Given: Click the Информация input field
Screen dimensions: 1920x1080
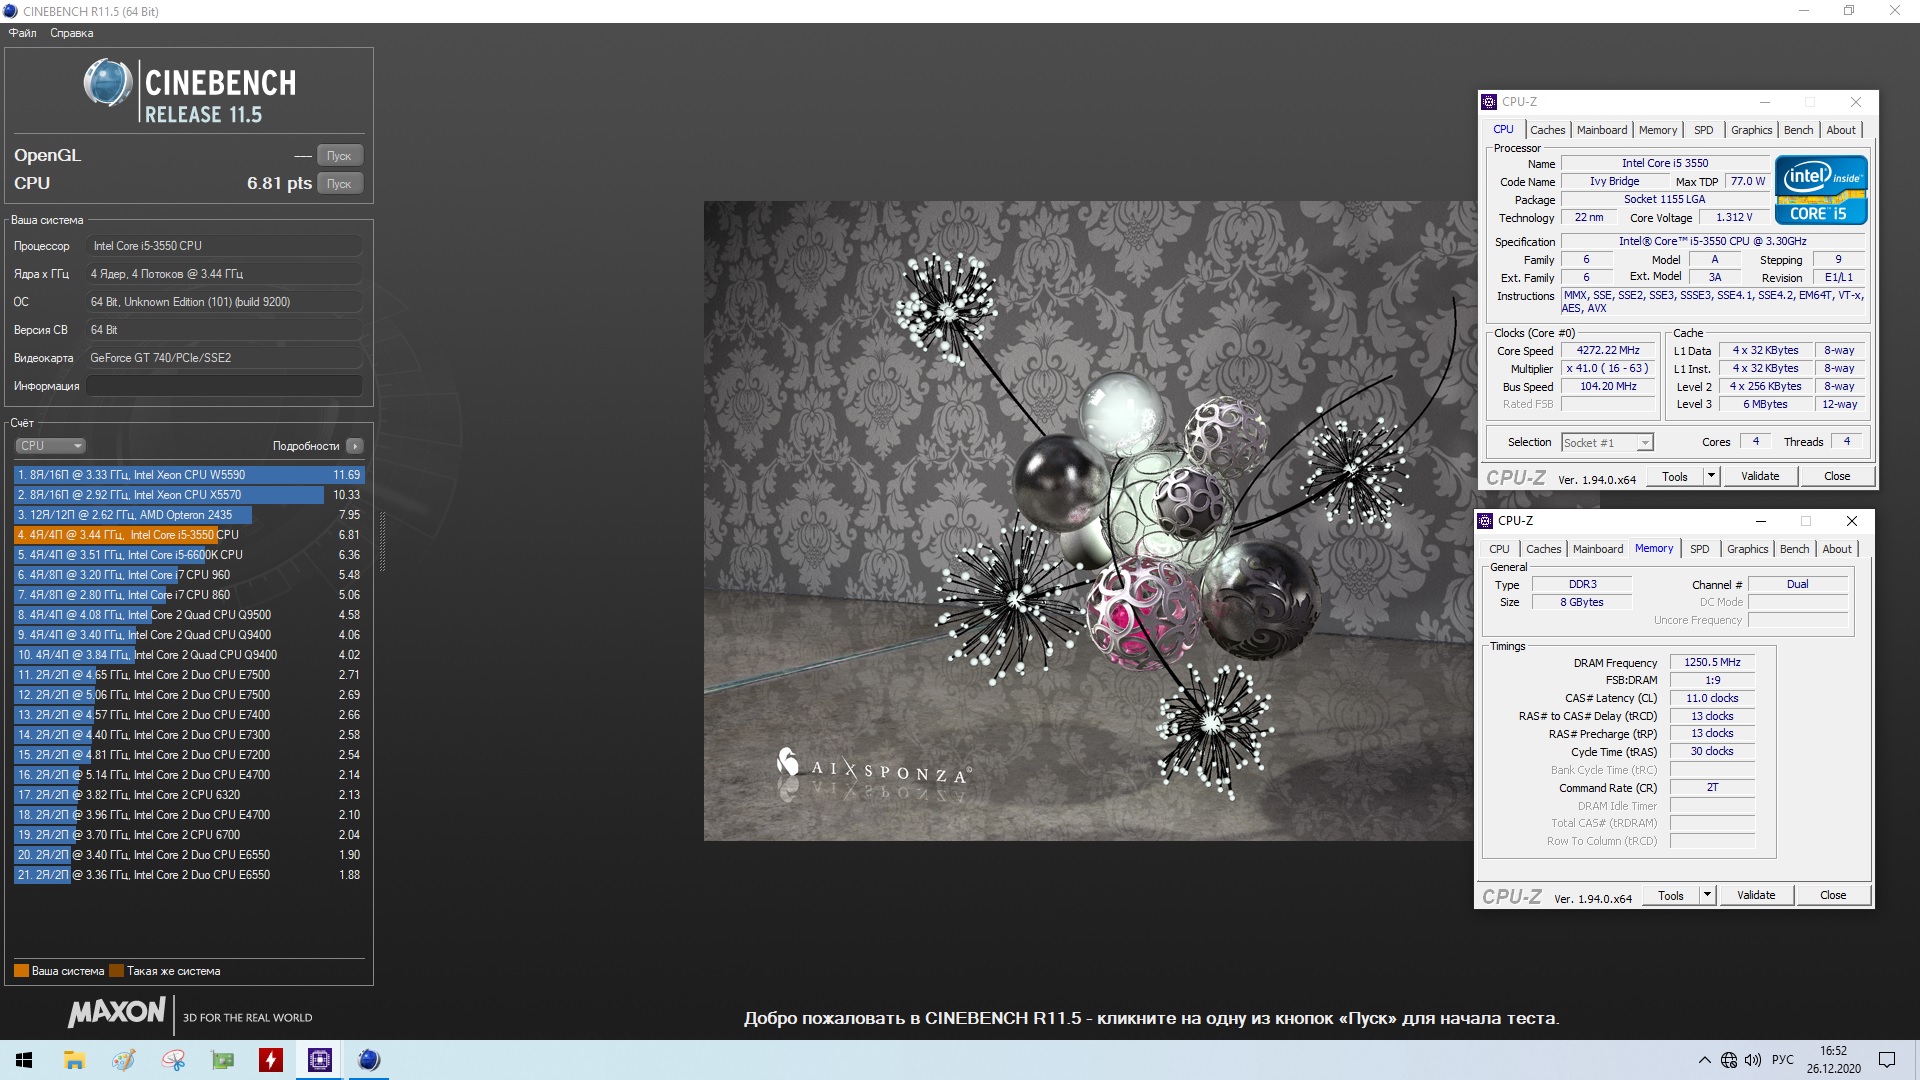Looking at the screenshot, I should (x=225, y=386).
